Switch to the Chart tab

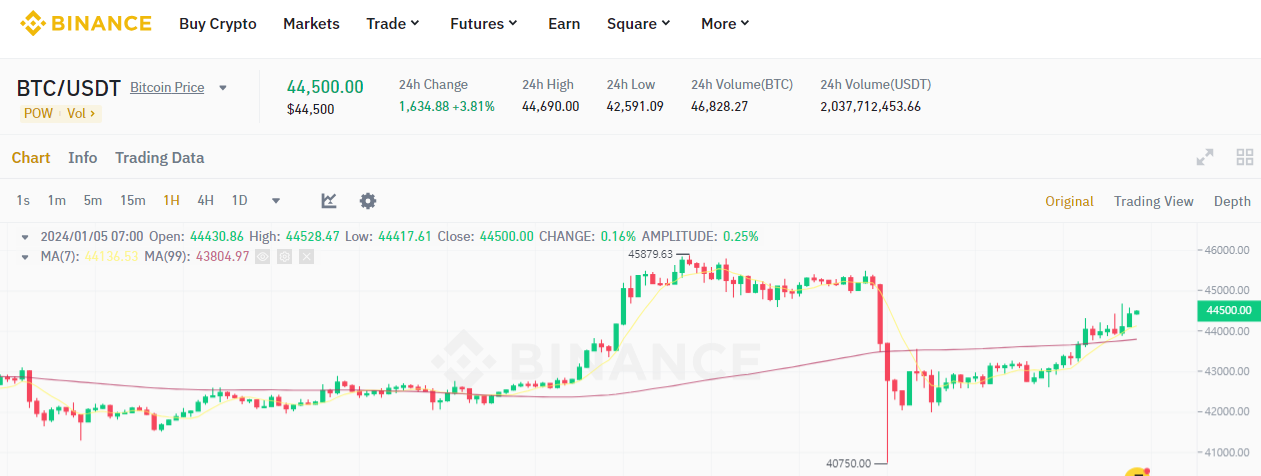click(31, 157)
